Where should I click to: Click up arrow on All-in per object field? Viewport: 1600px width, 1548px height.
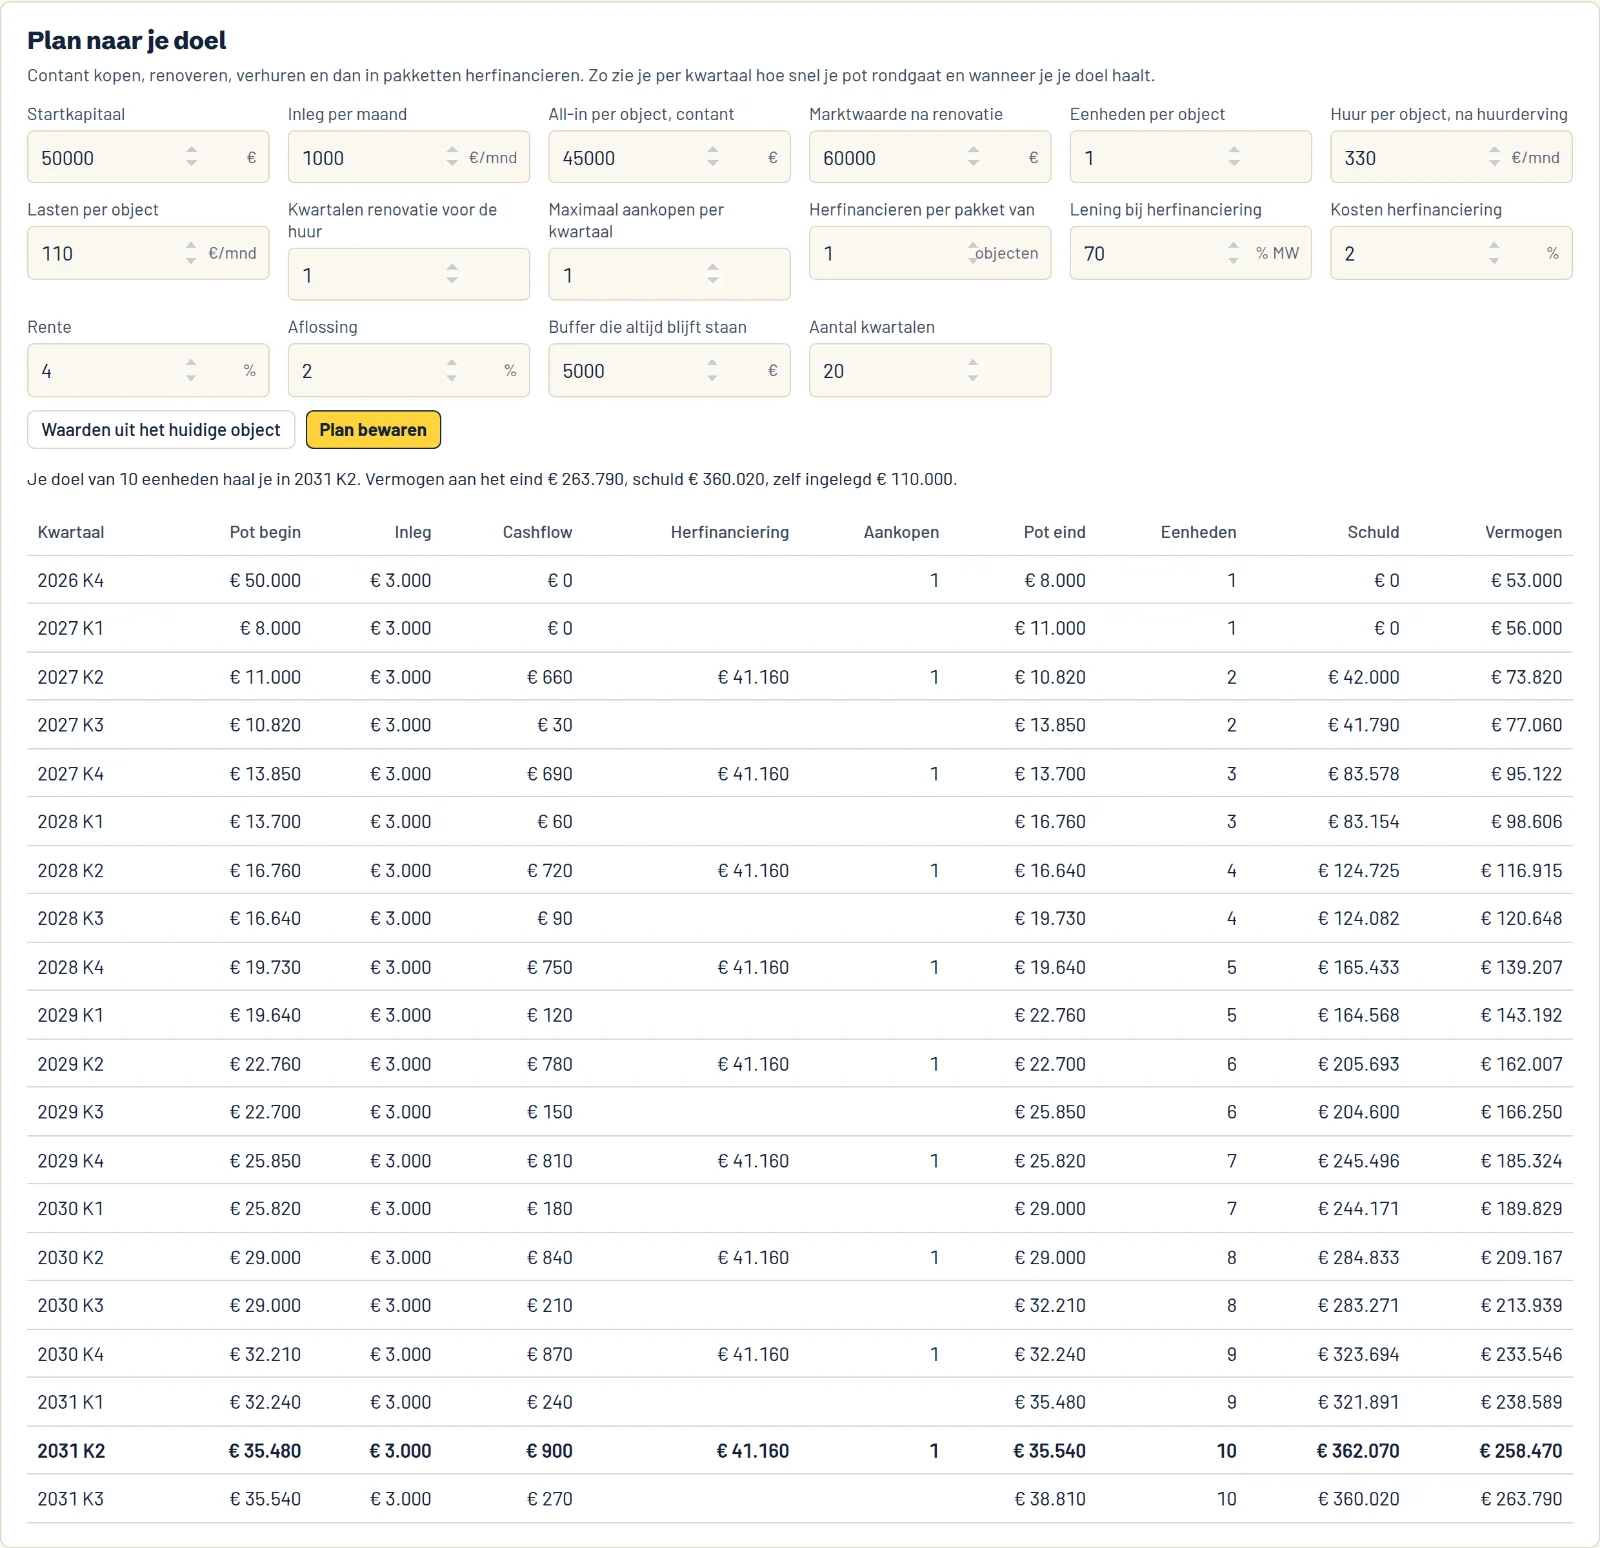point(713,151)
